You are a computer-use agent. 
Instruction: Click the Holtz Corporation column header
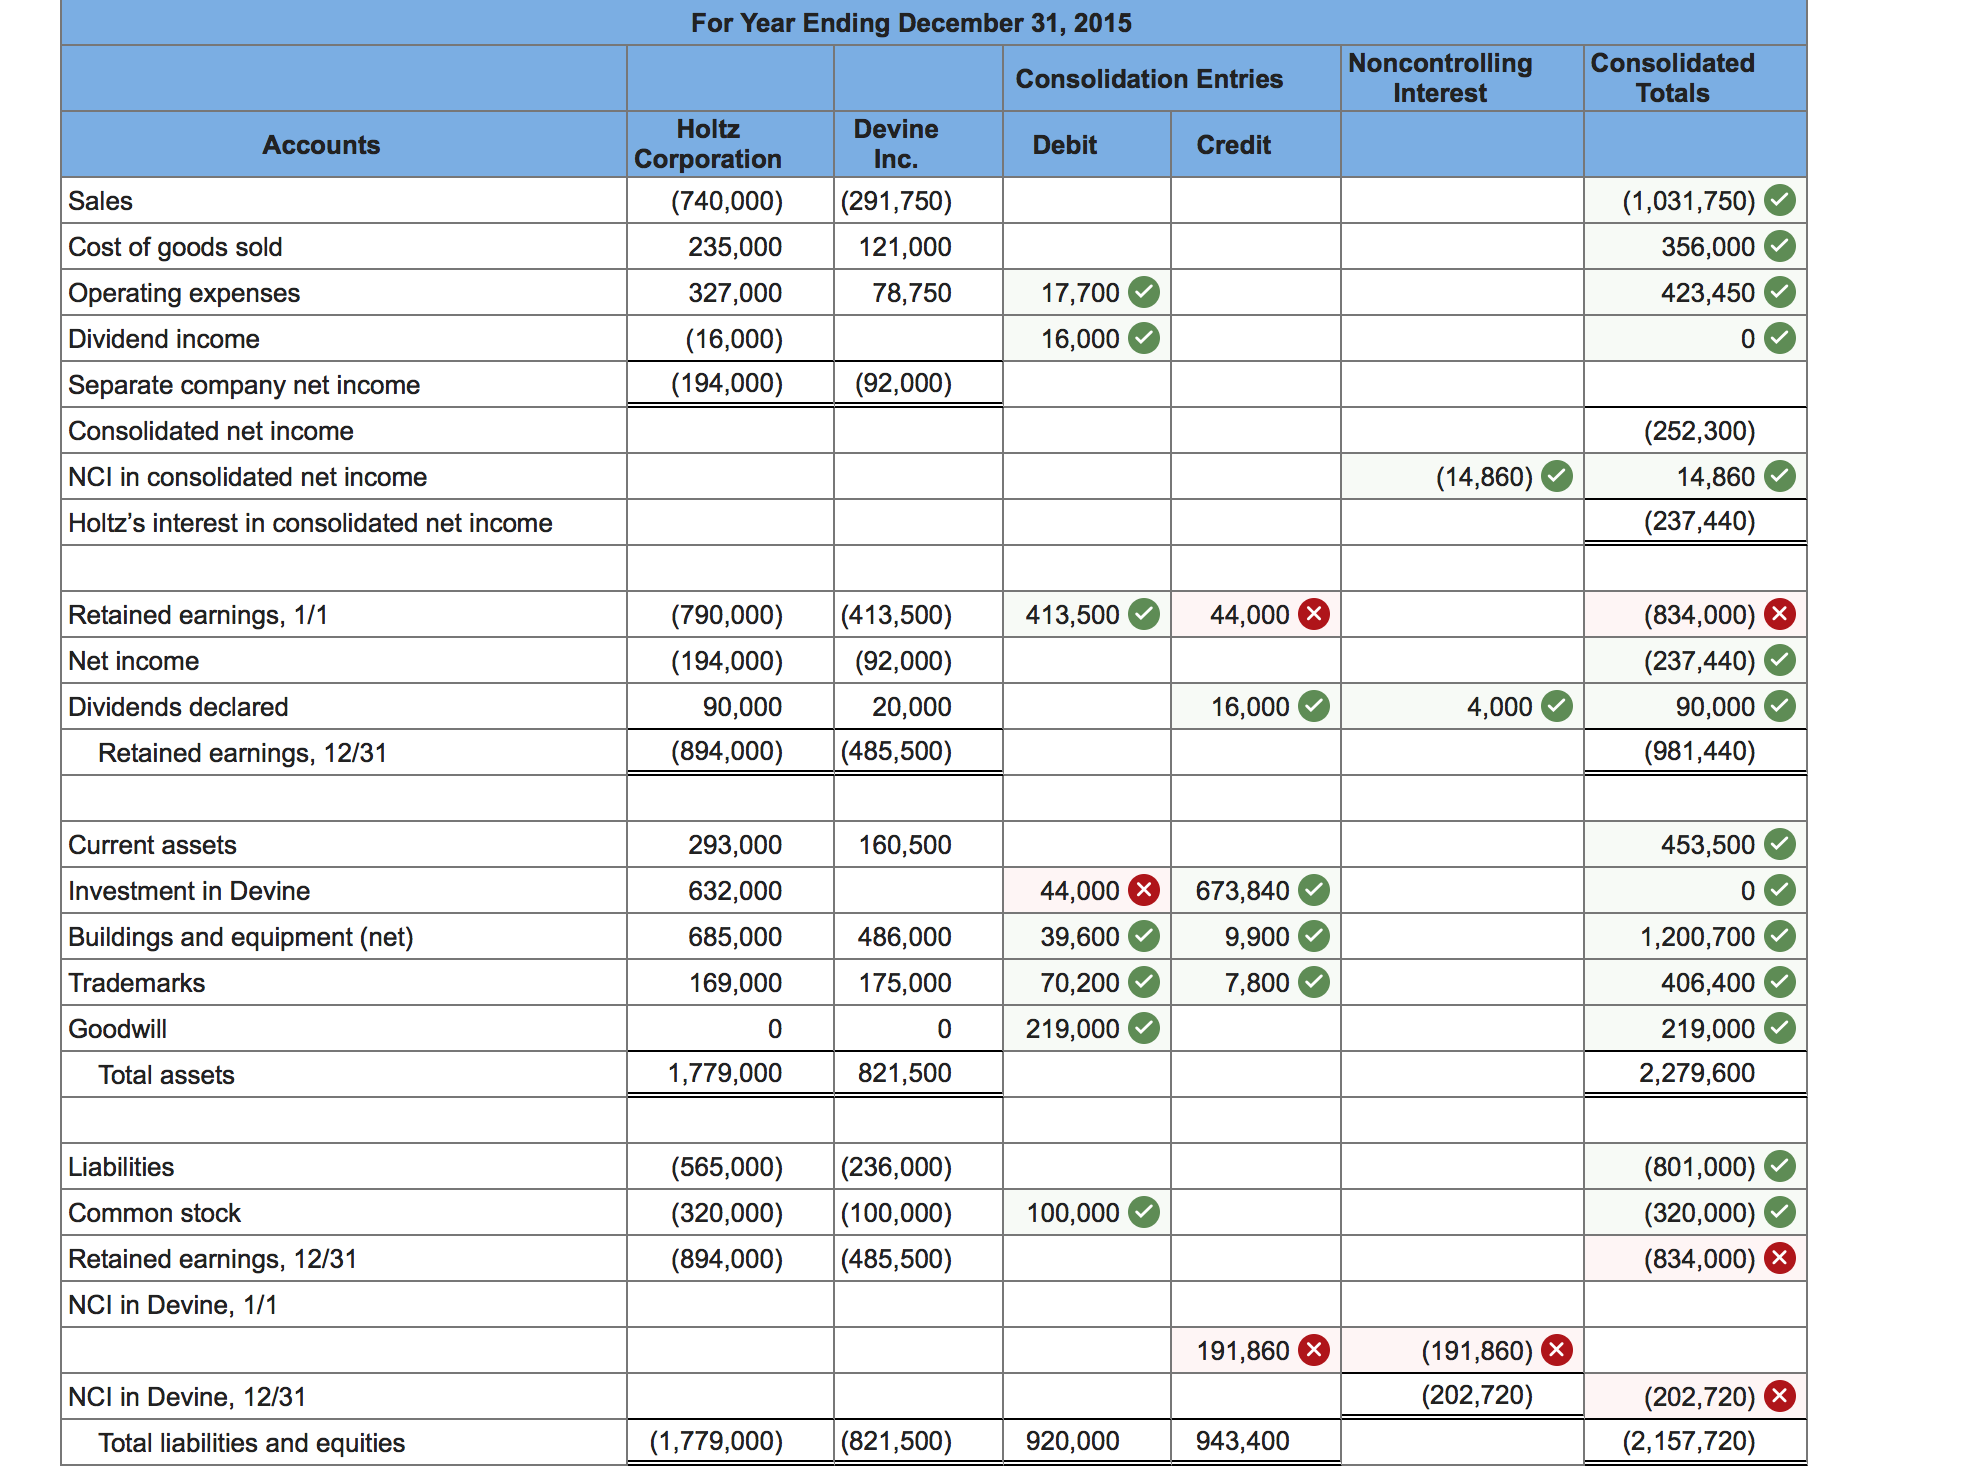(708, 144)
